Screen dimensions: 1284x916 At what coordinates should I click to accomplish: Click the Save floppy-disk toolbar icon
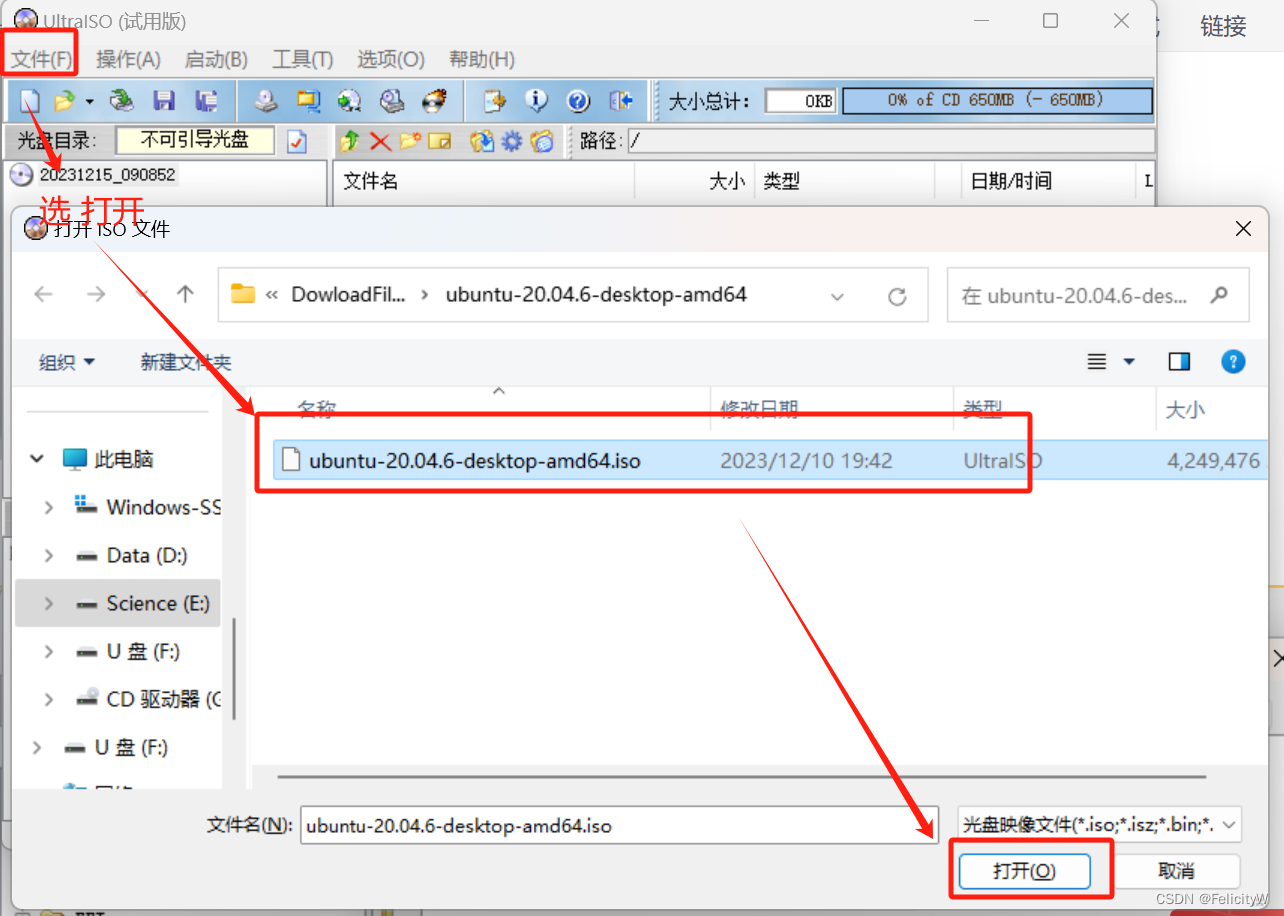[x=164, y=101]
